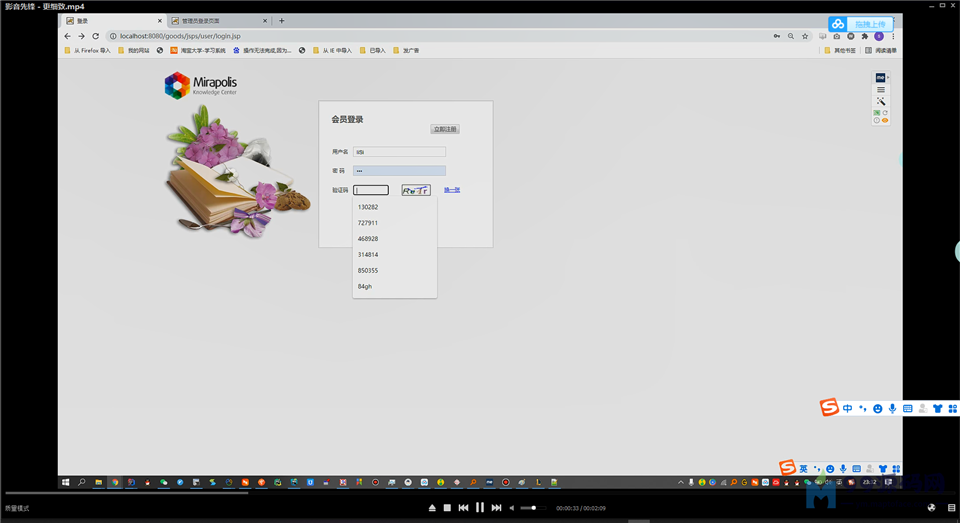960x523 pixels.
Task: Expand the system tray hidden icons chevron
Action: tap(680, 483)
